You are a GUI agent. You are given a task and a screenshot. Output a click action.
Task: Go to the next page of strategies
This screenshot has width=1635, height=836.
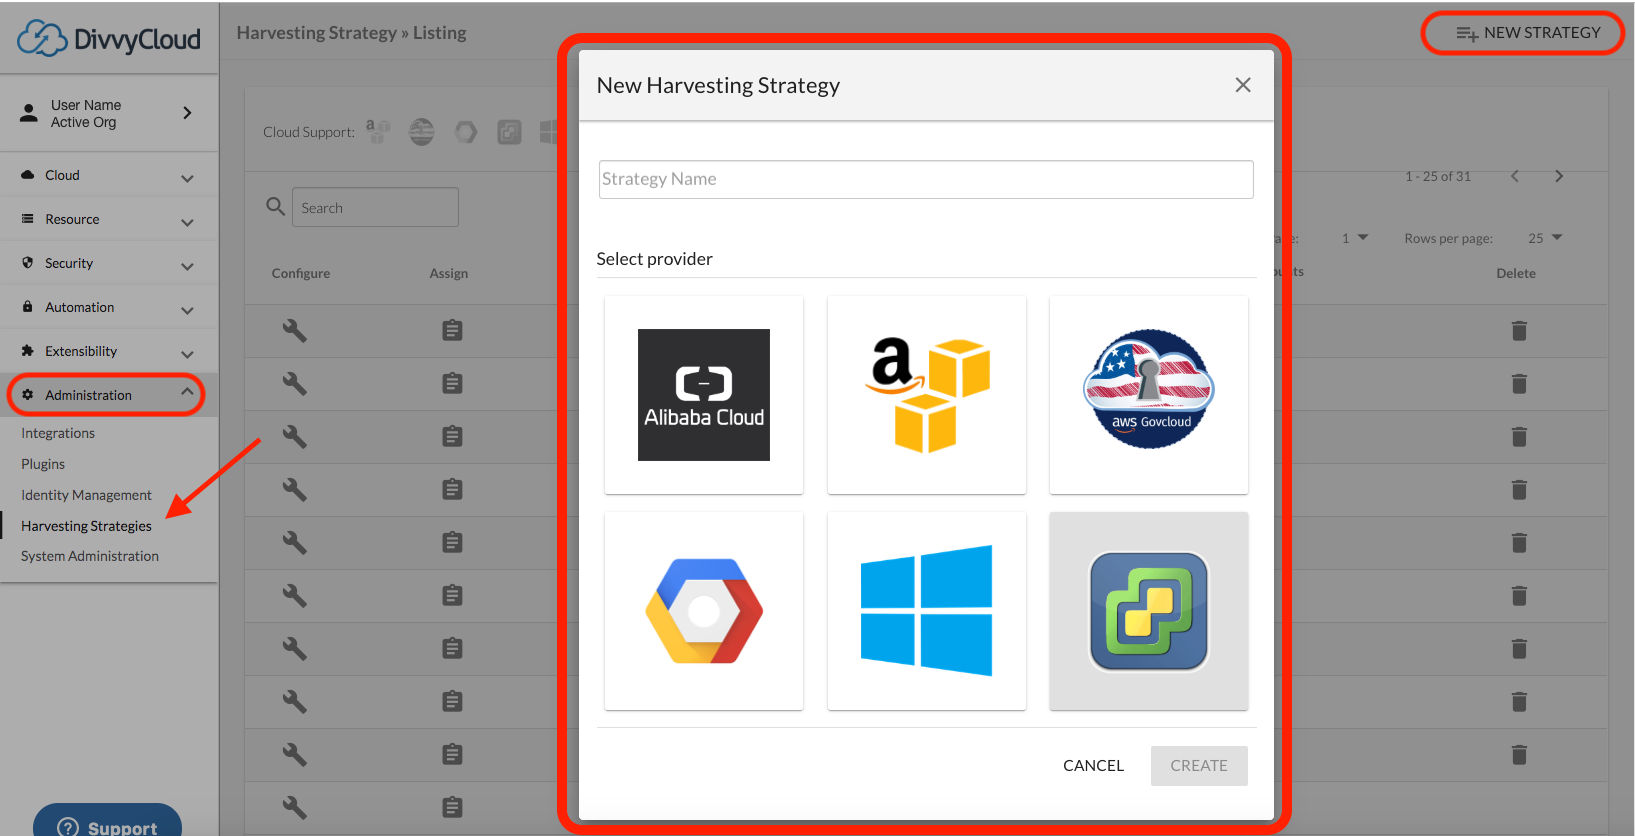coord(1559,176)
